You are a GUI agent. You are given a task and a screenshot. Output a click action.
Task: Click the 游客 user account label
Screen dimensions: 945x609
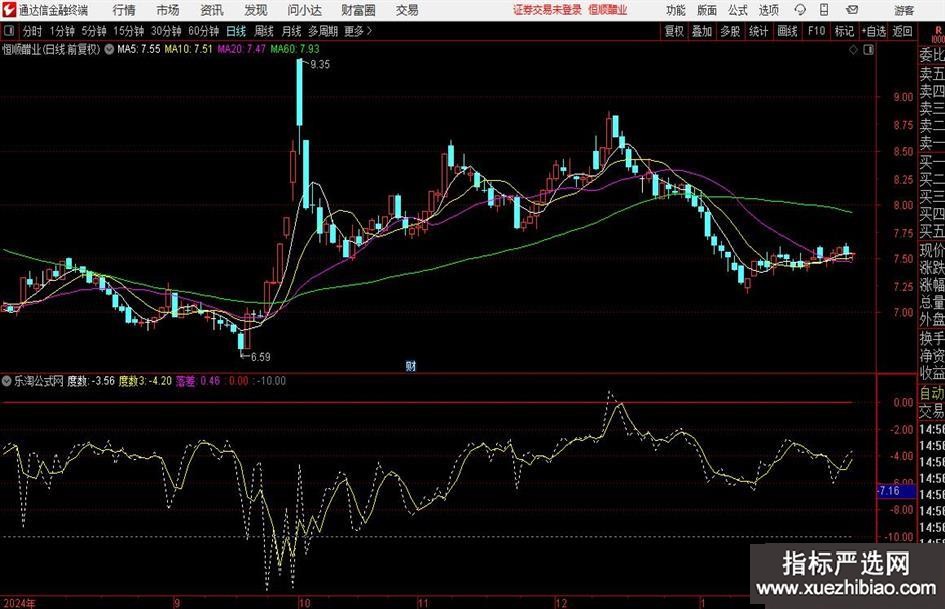click(x=904, y=10)
